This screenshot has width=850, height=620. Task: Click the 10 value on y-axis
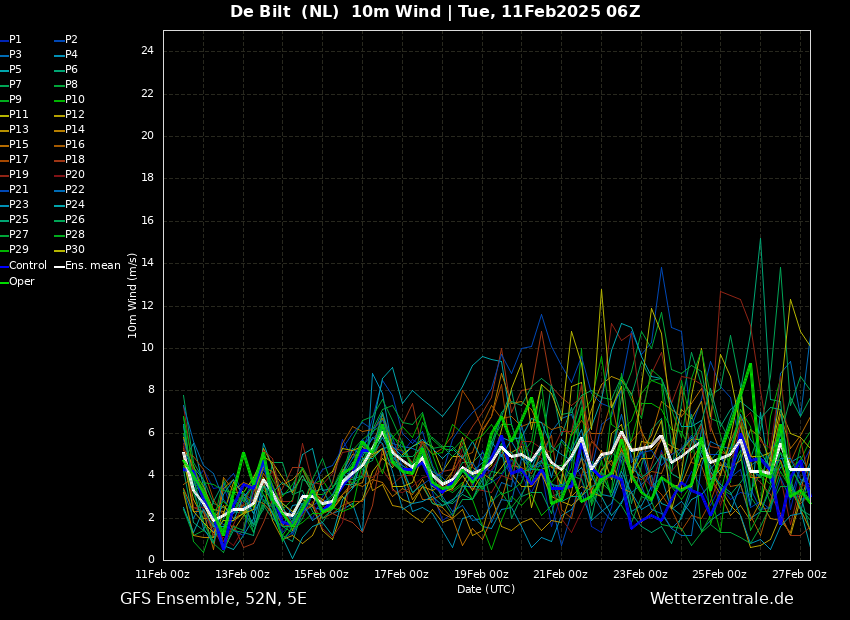coord(147,348)
